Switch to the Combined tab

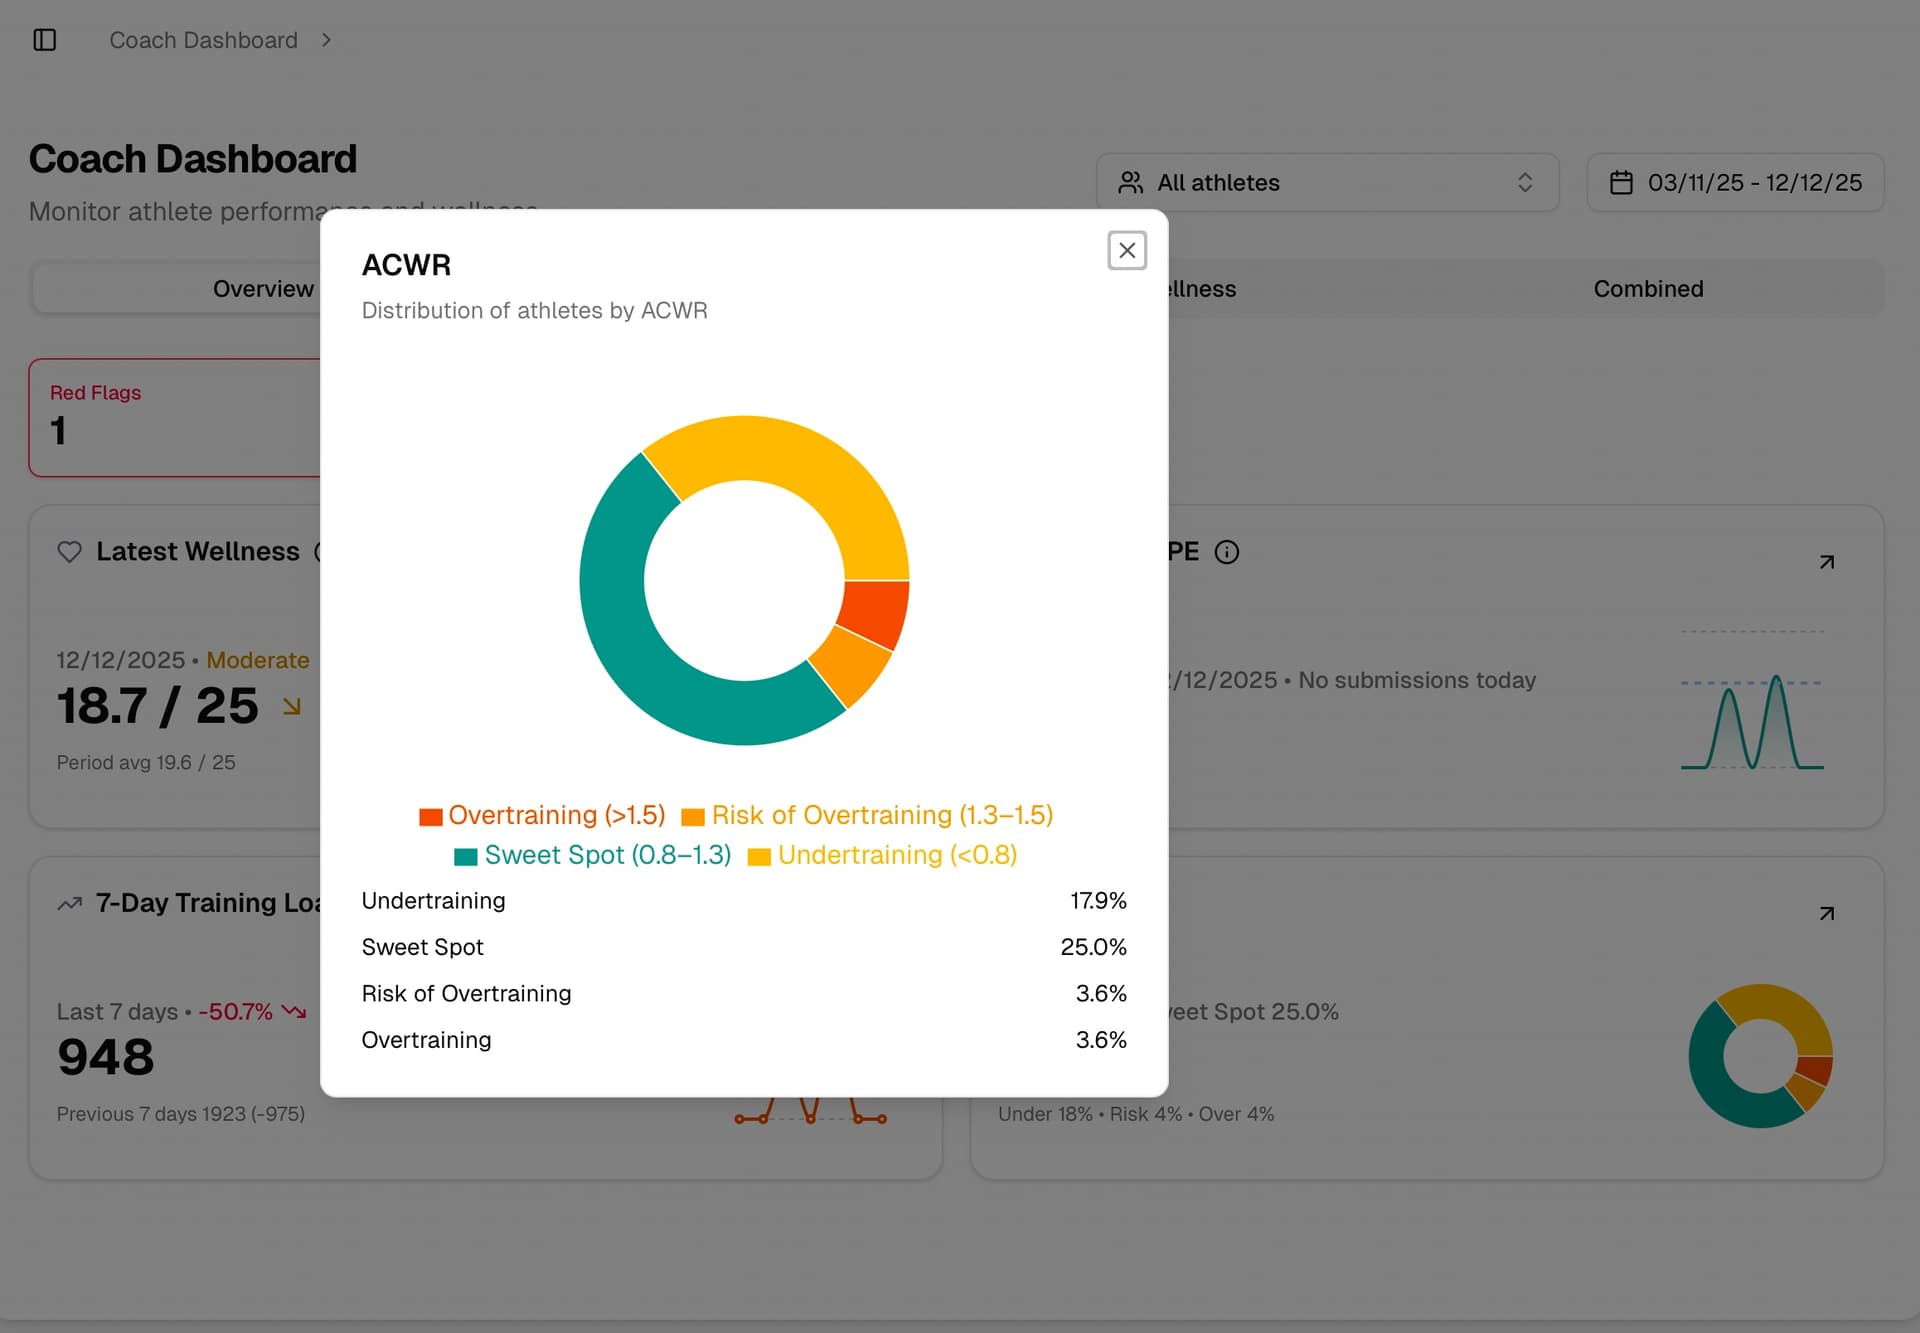pos(1647,289)
